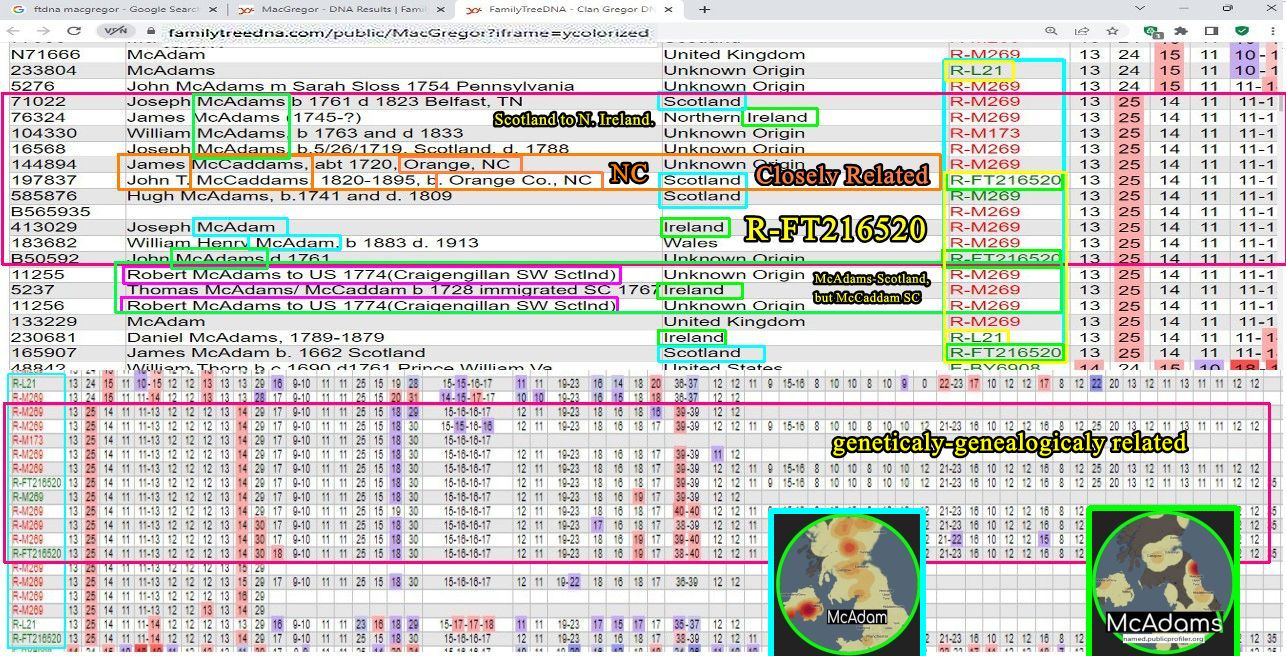Screen dimensions: 1286x656
Task: View site info via padlock icon
Action: click(x=153, y=32)
